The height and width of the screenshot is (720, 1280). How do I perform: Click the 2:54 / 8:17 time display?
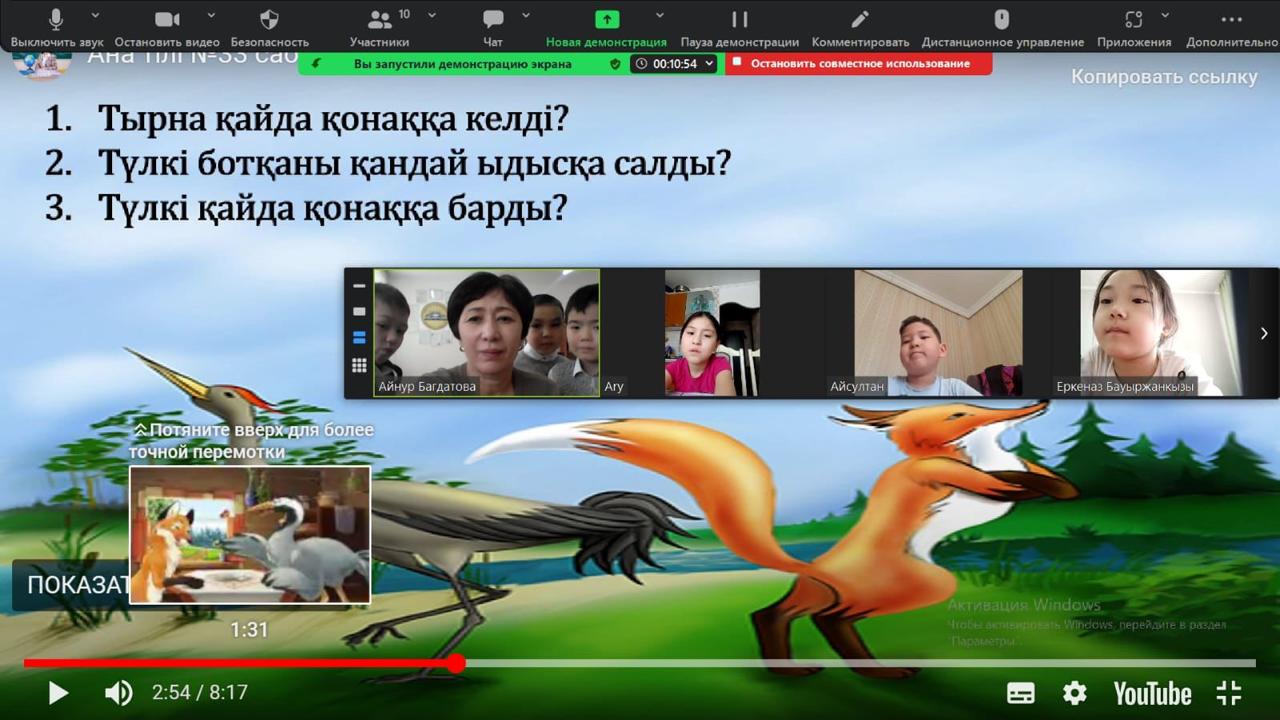200,692
